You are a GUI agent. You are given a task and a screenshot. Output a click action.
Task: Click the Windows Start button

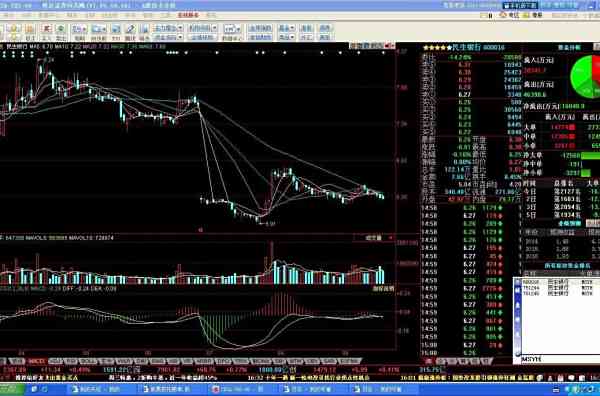[12, 389]
